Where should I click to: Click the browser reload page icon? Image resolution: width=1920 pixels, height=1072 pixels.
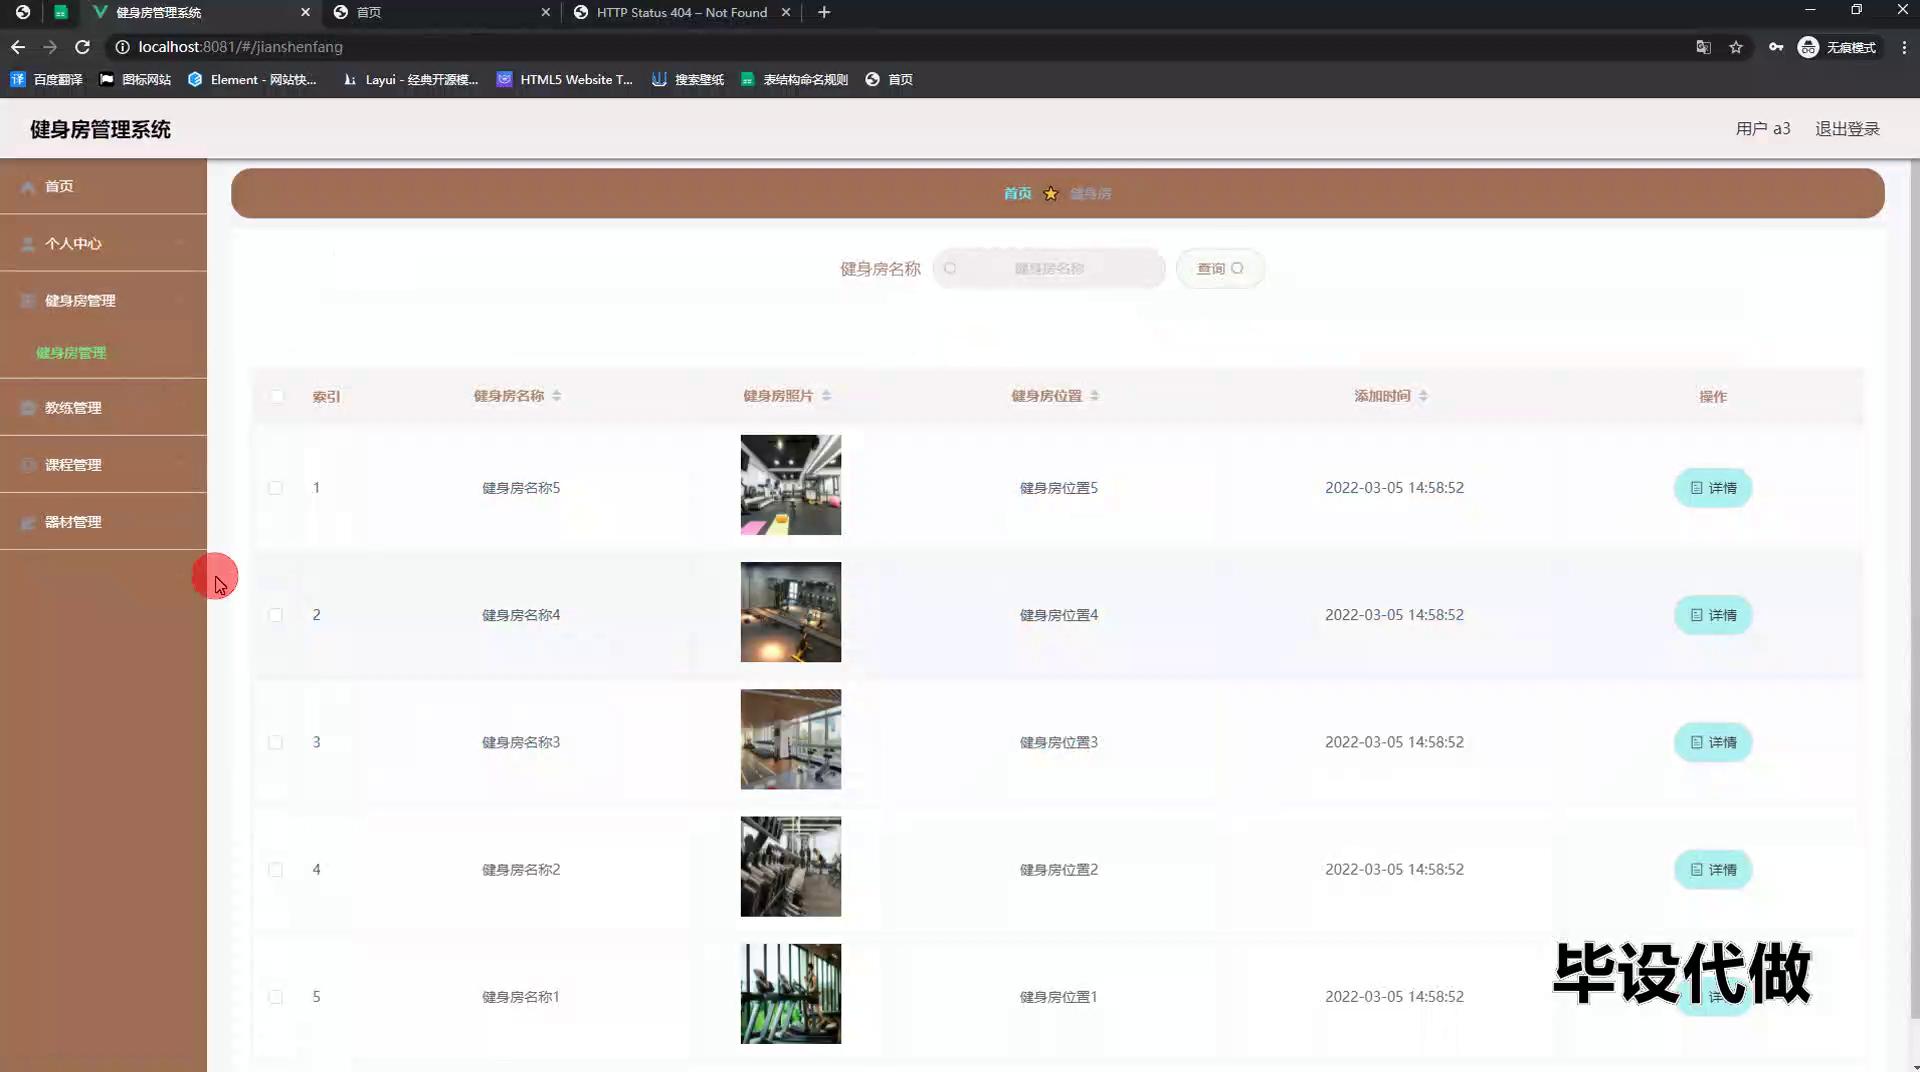pos(83,47)
